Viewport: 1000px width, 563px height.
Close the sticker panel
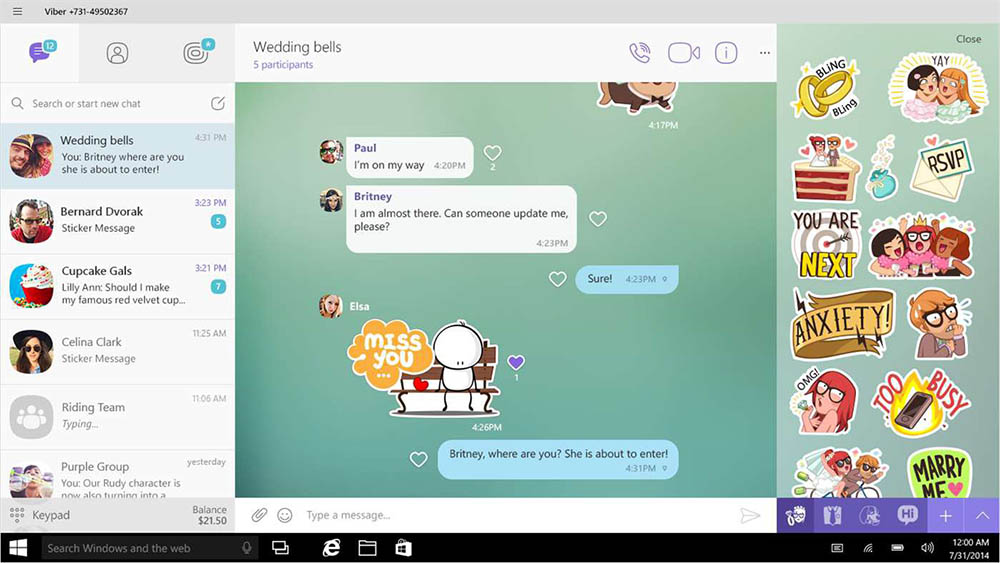tap(968, 39)
